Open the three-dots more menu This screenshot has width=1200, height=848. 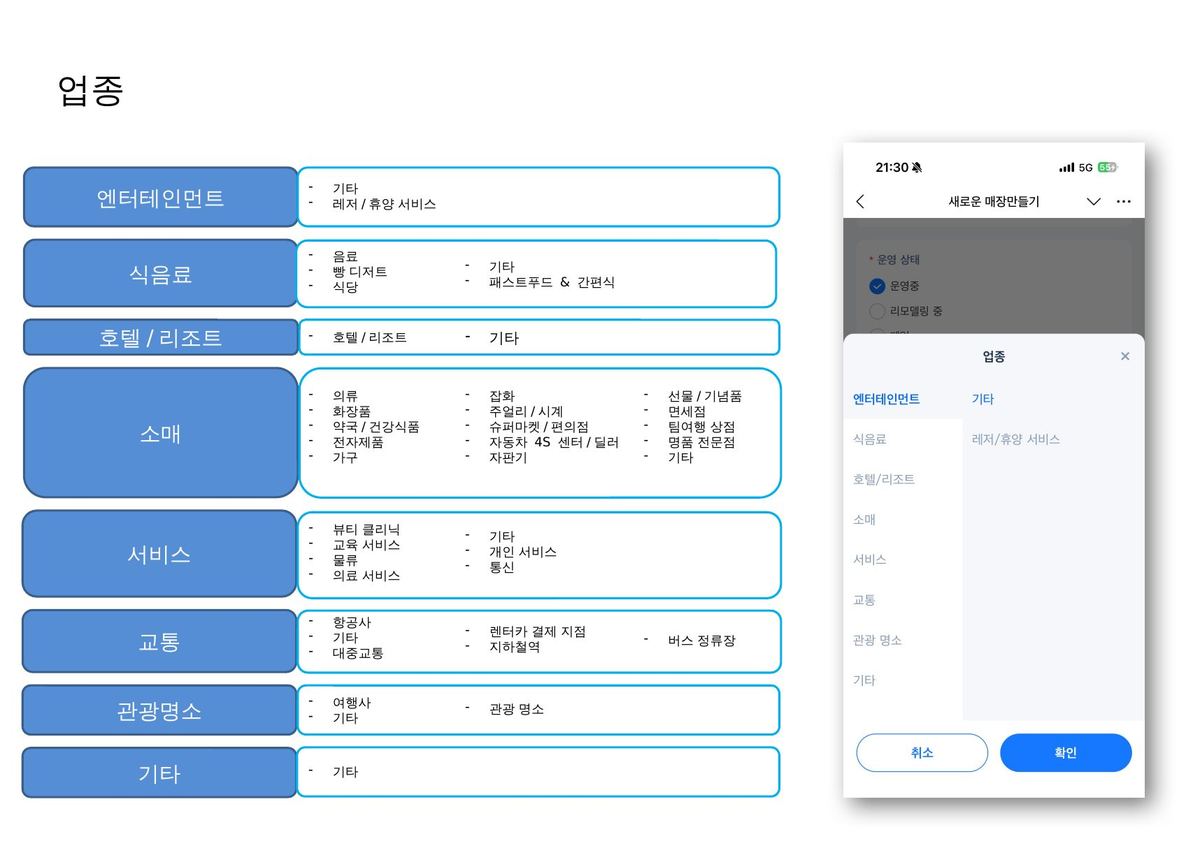pyautogui.click(x=1123, y=201)
